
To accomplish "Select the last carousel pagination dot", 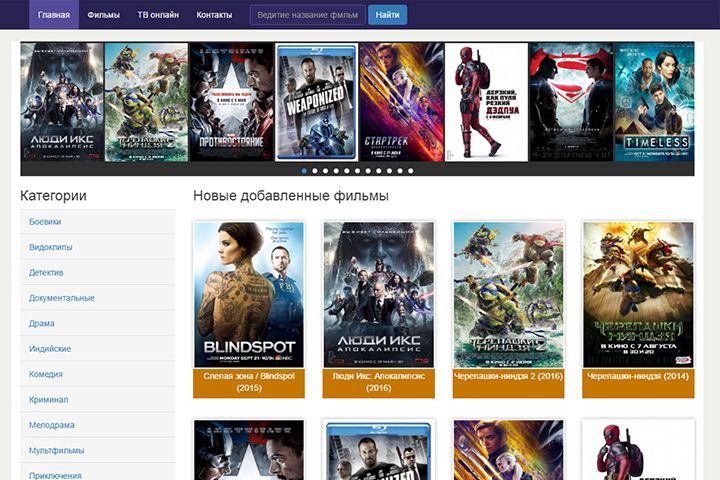I will (x=411, y=171).
